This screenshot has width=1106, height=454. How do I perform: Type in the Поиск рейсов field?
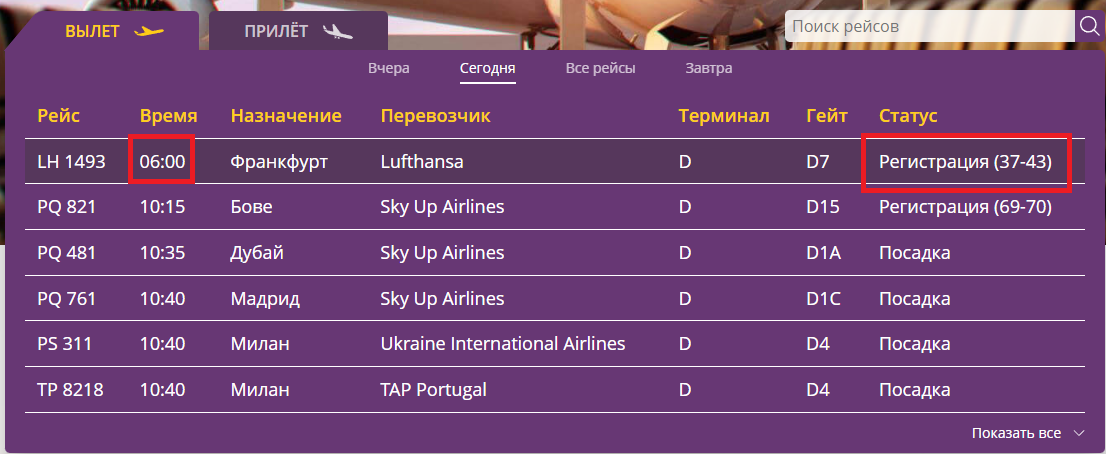point(929,26)
